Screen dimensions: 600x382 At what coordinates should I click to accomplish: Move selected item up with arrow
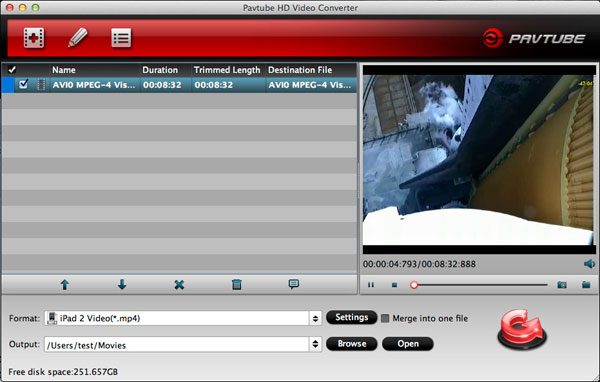tap(65, 285)
